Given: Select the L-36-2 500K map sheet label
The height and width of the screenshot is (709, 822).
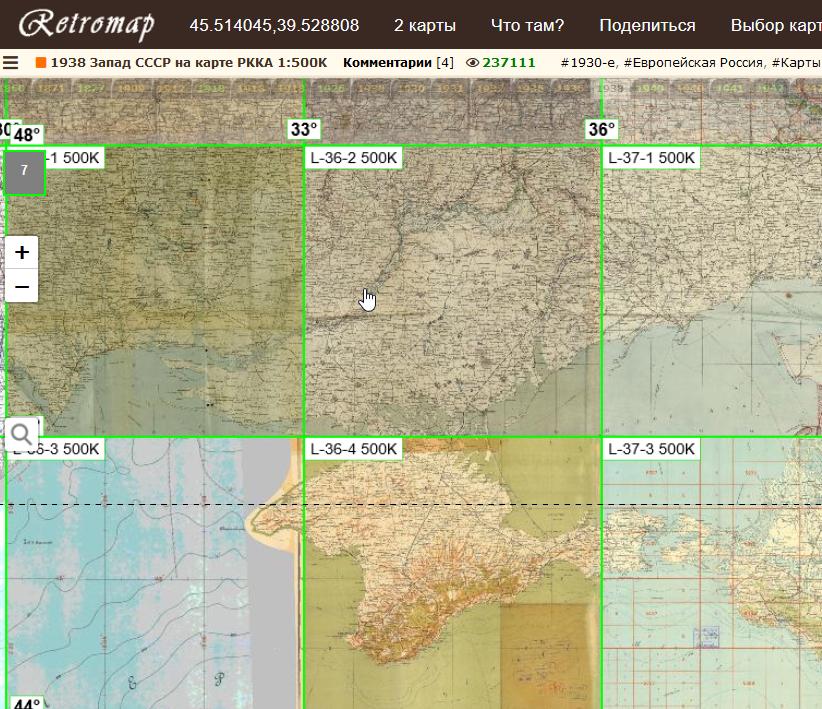Looking at the screenshot, I should point(354,158).
